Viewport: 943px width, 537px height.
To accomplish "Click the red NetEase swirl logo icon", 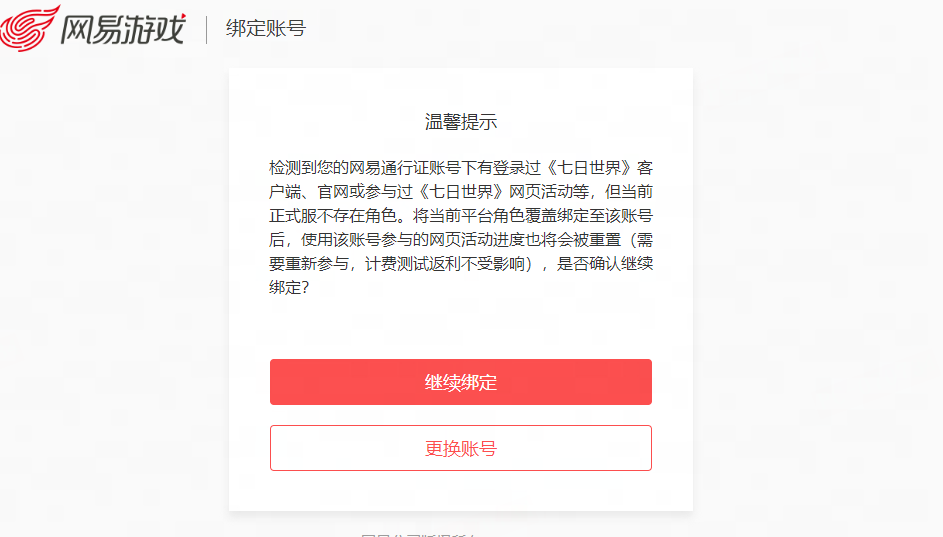I will coord(27,28).
